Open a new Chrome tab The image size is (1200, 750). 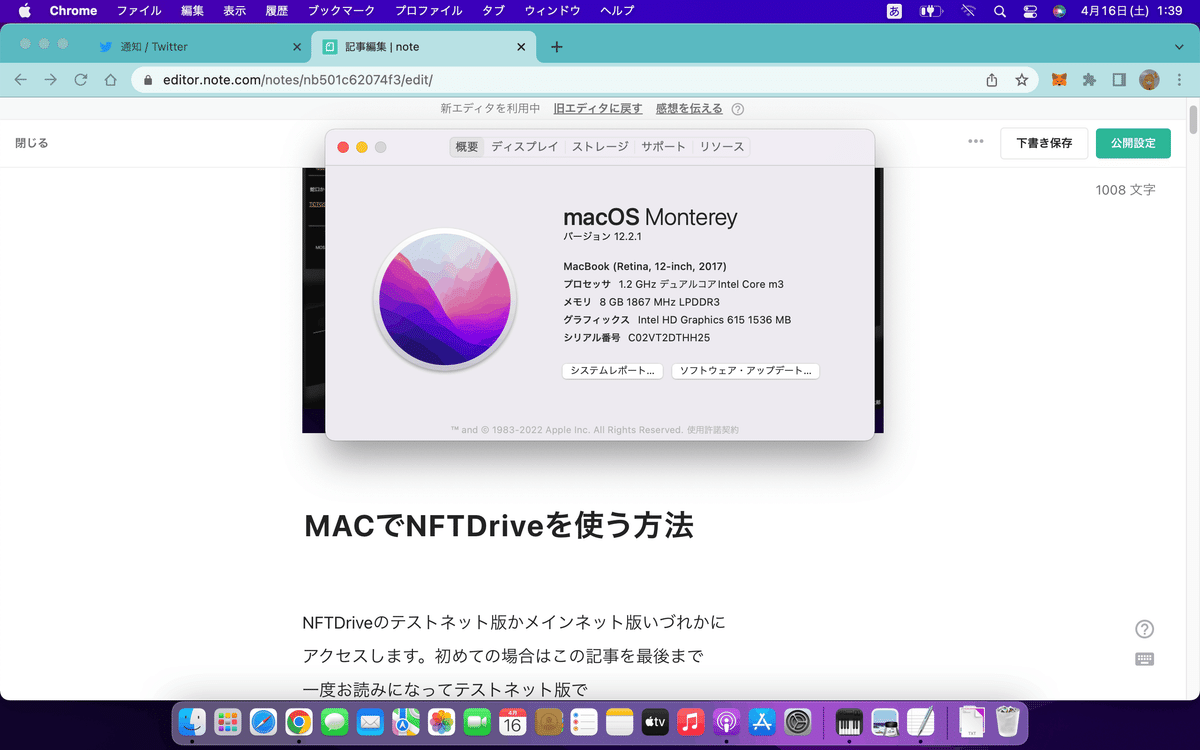click(557, 47)
